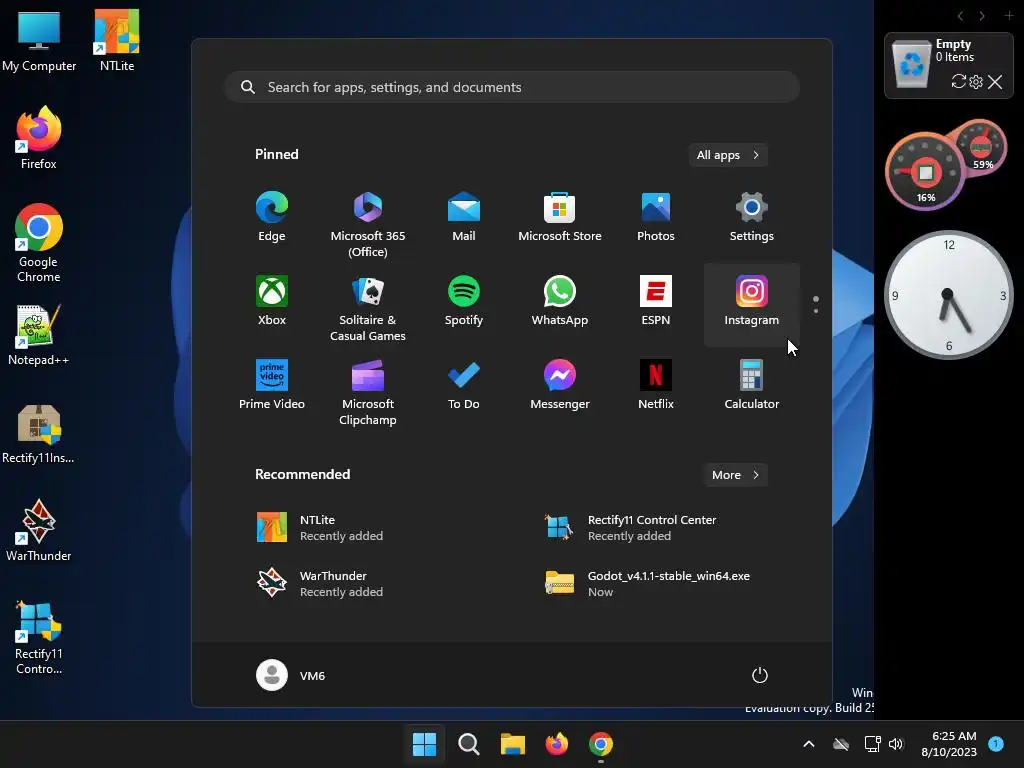The image size is (1024, 768).
Task: Expand More recommended items
Action: (x=736, y=475)
